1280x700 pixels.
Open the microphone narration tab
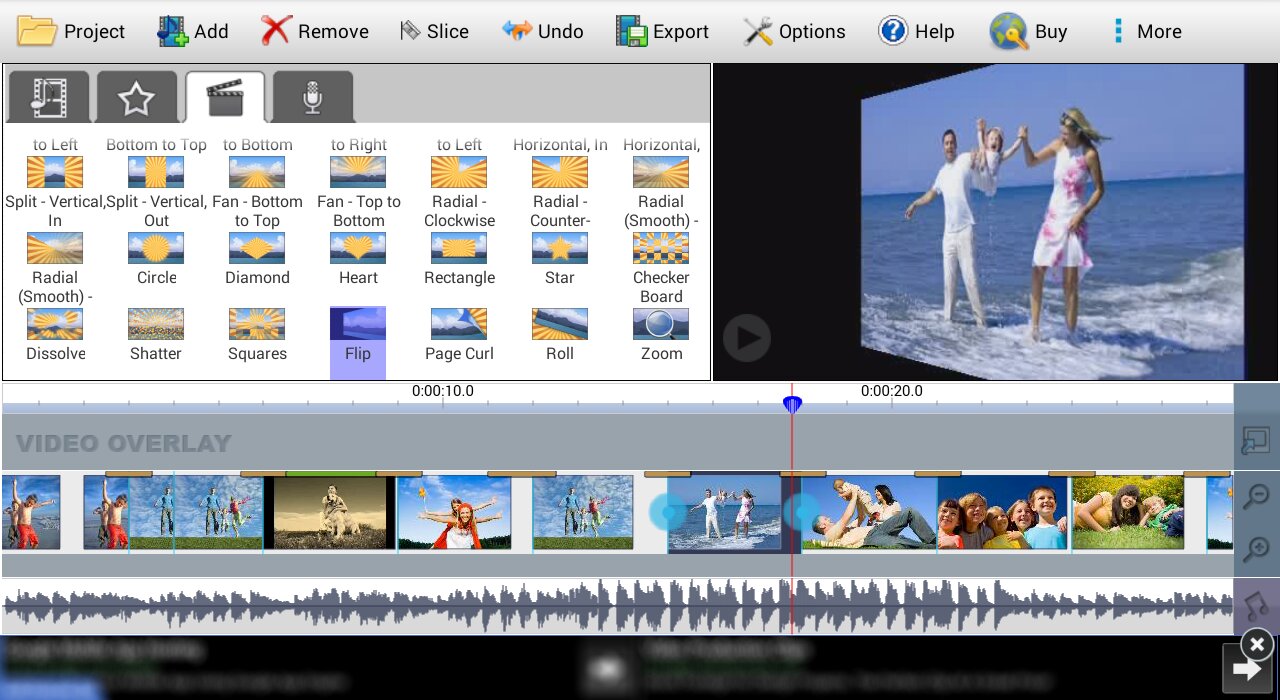click(x=313, y=97)
